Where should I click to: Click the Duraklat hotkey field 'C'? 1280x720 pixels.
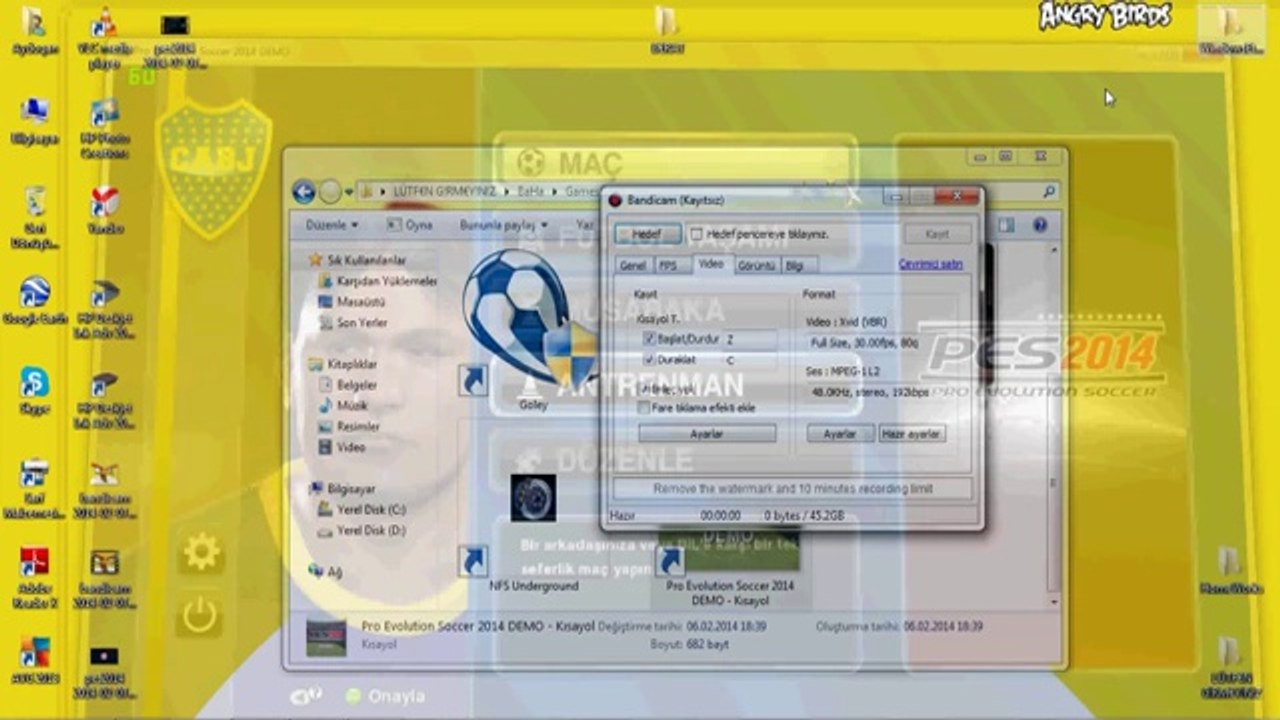tap(749, 359)
